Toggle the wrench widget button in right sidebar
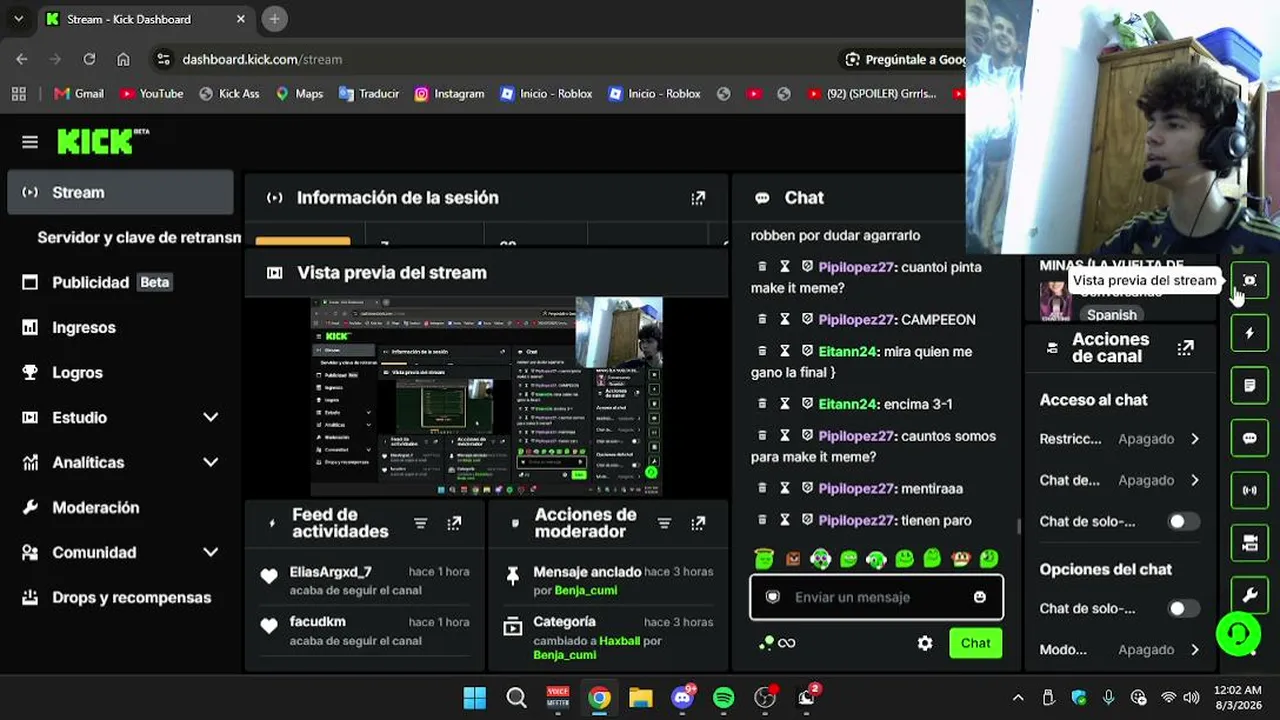The width and height of the screenshot is (1280, 720). tap(1249, 595)
